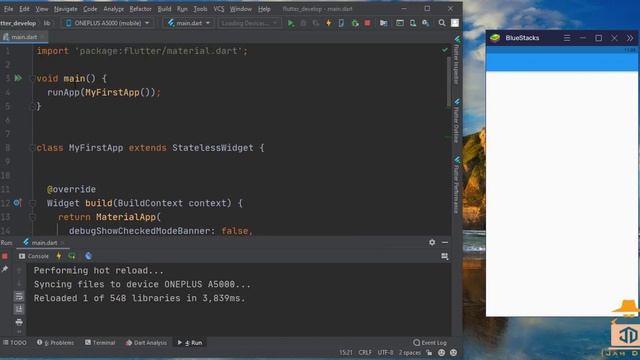Click the red Stop button in main toolbar

[367, 23]
